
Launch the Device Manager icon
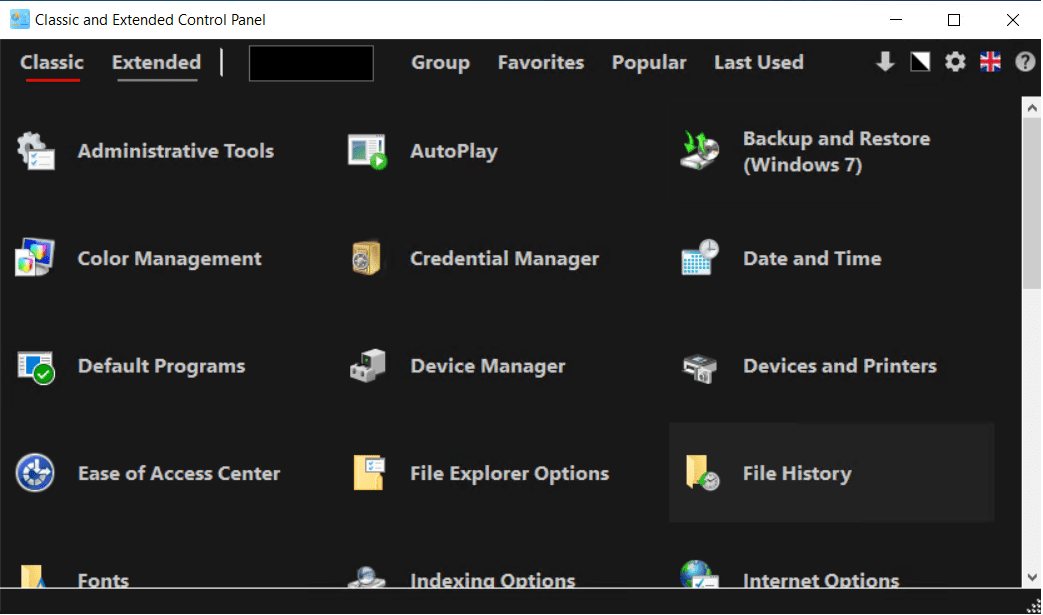coord(367,366)
